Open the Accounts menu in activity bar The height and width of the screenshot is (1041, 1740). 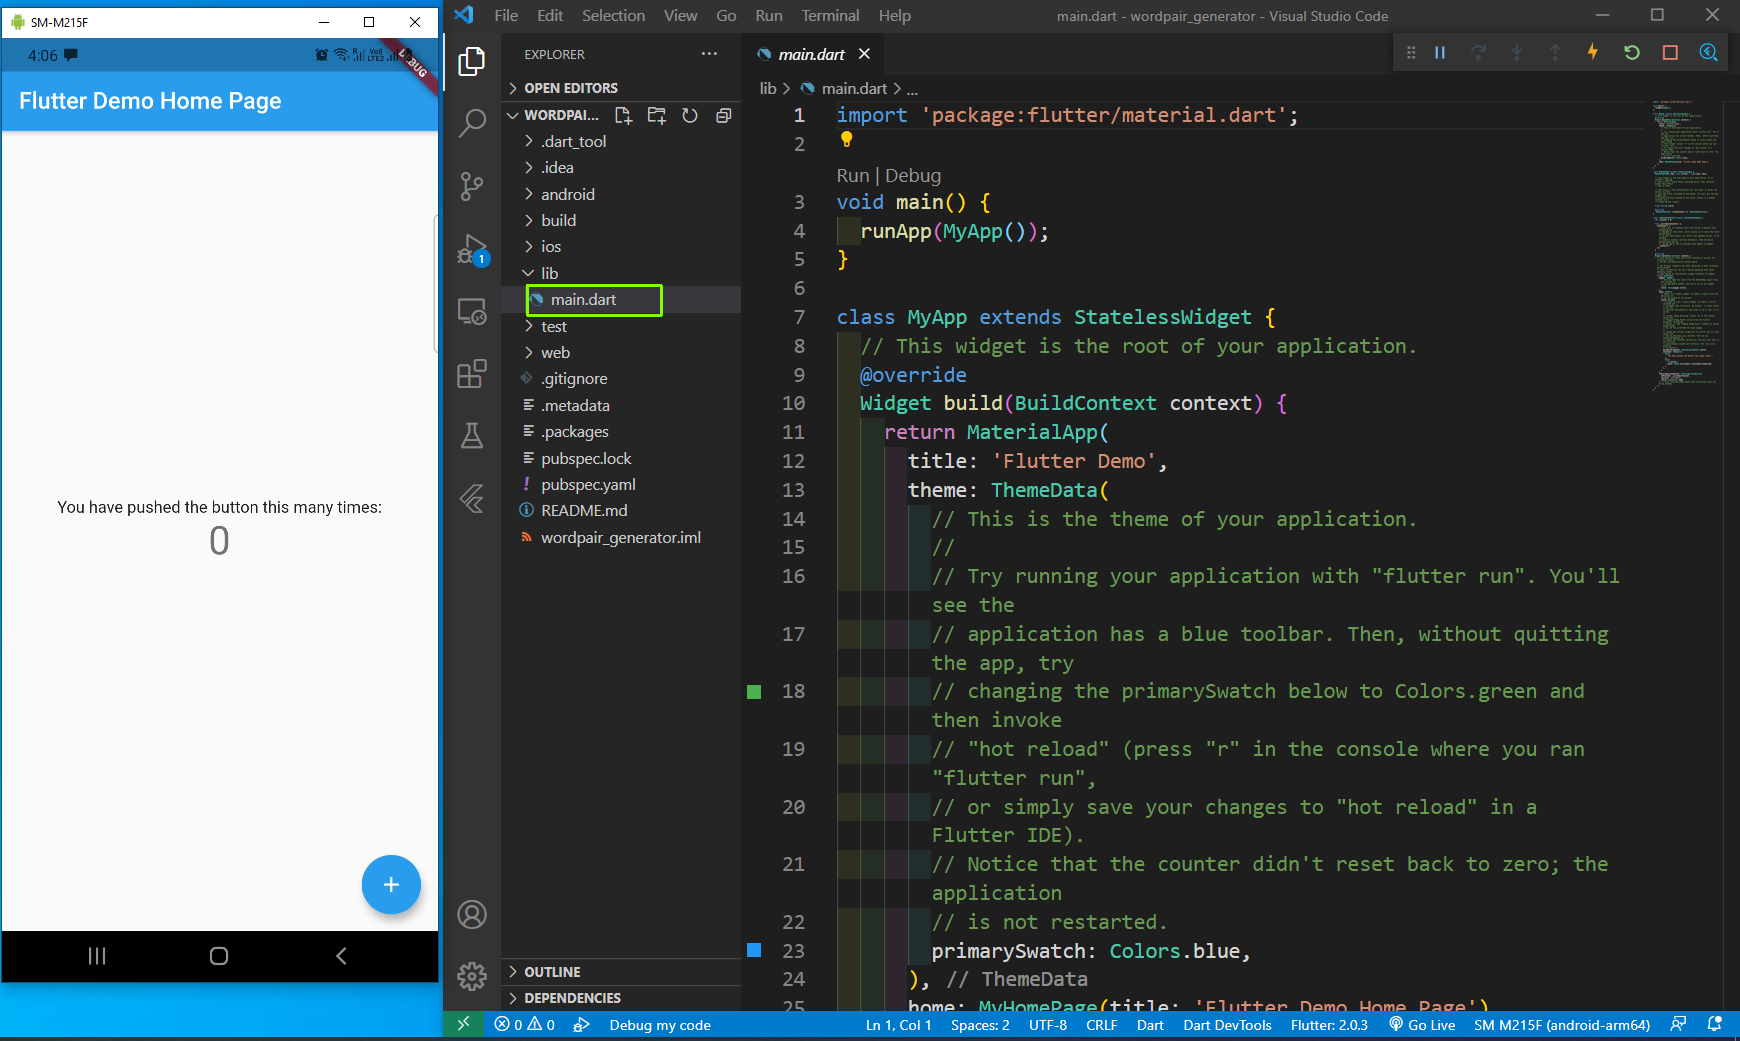(471, 915)
